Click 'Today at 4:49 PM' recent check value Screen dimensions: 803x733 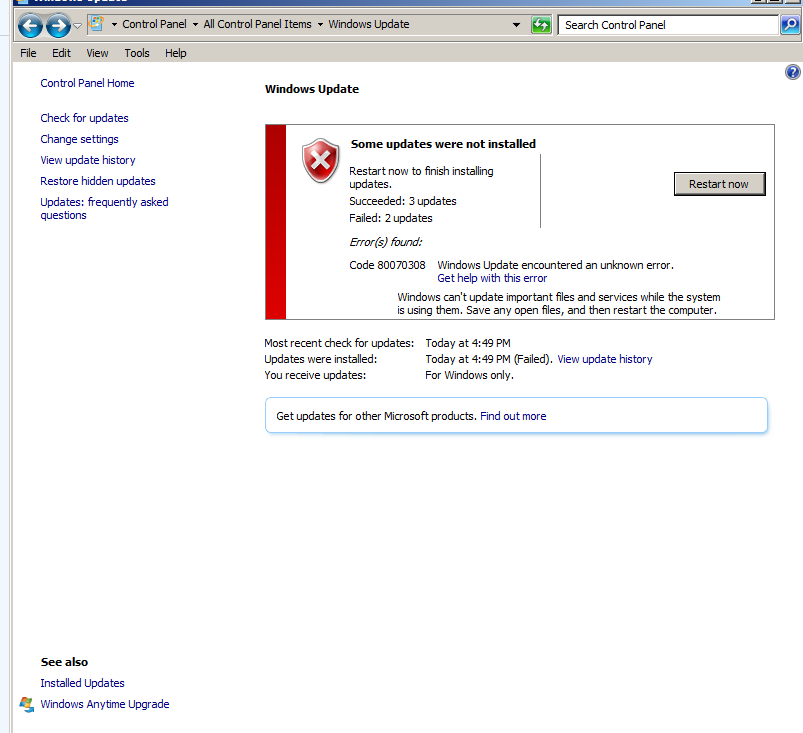point(468,343)
